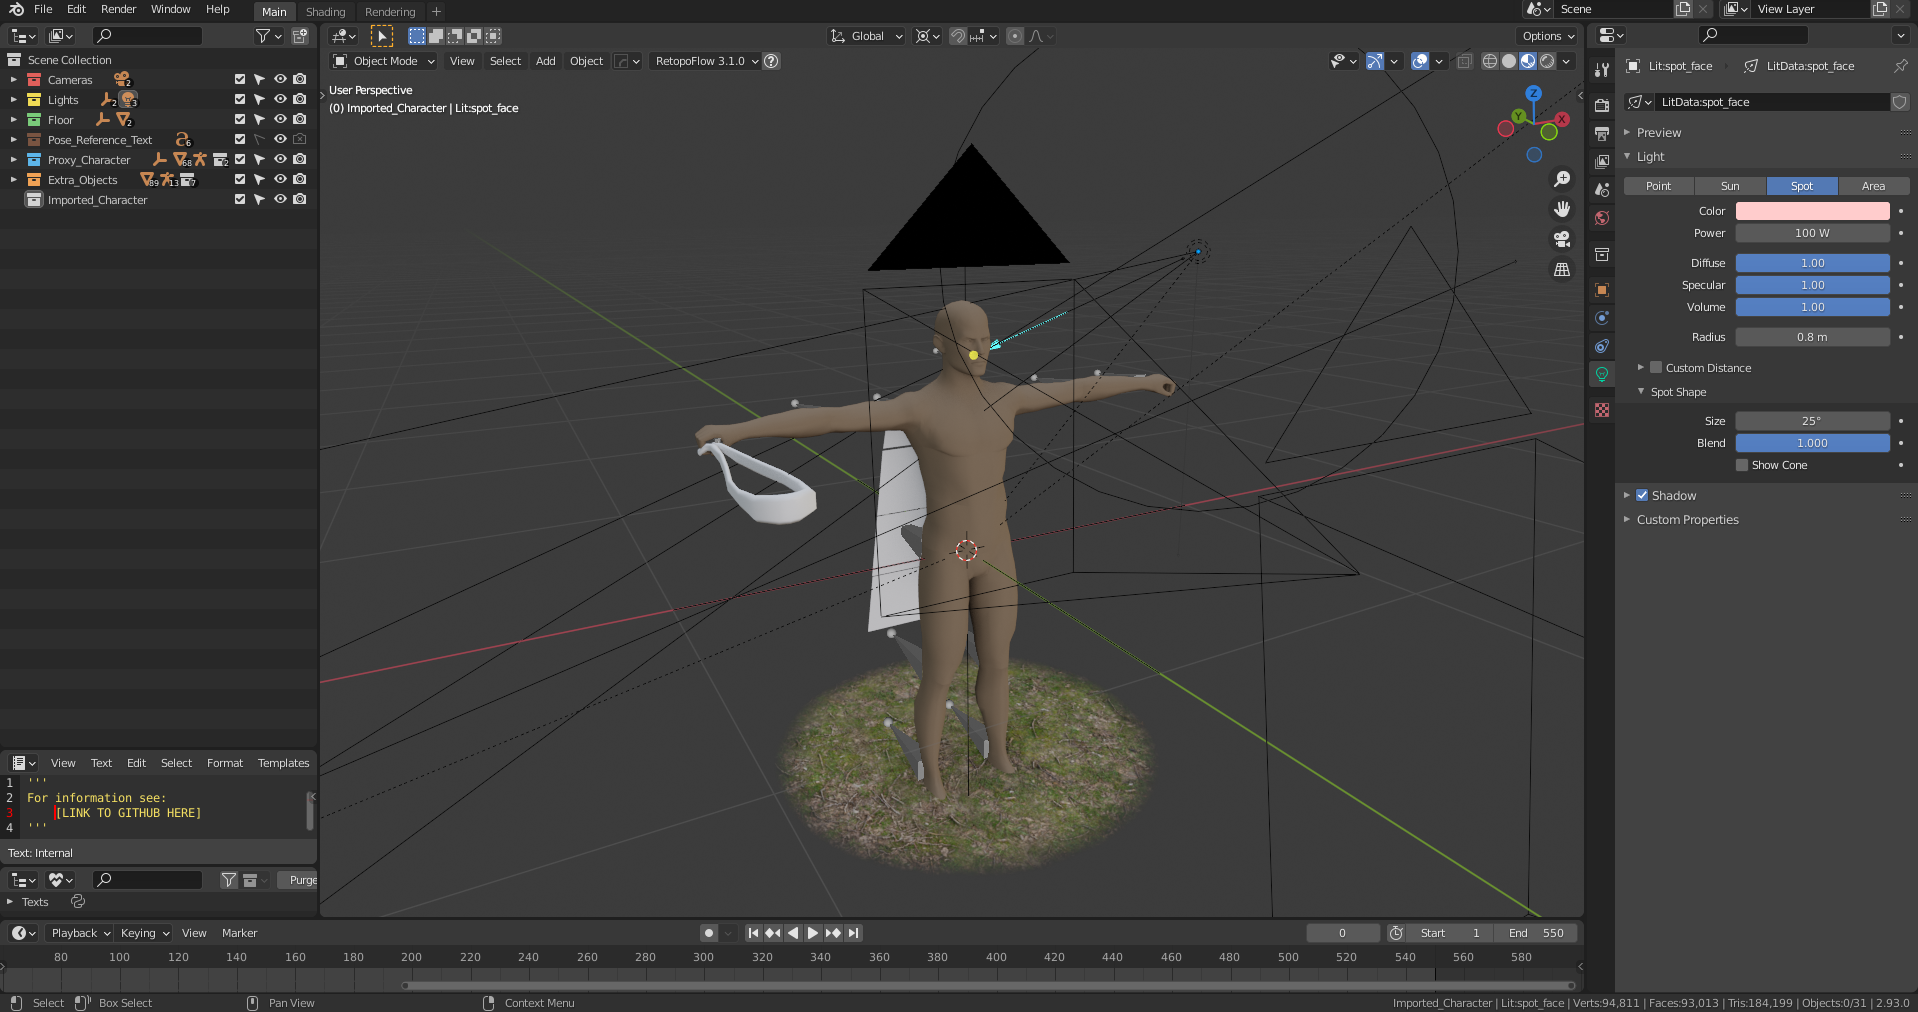This screenshot has height=1012, width=1918.
Task: Click the viewport pan hand icon
Action: pyautogui.click(x=1562, y=209)
